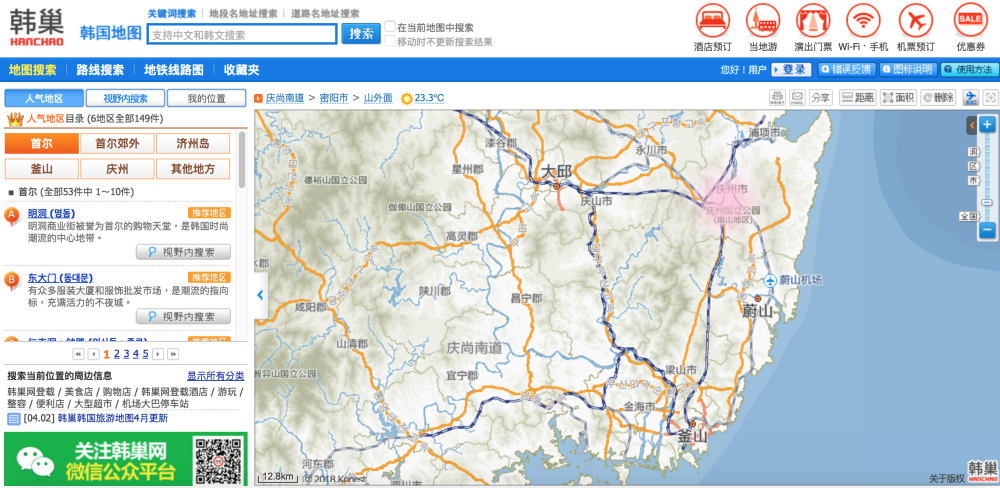Collapse the zoom control side arrow
The image size is (1000, 488).
tap(971, 125)
